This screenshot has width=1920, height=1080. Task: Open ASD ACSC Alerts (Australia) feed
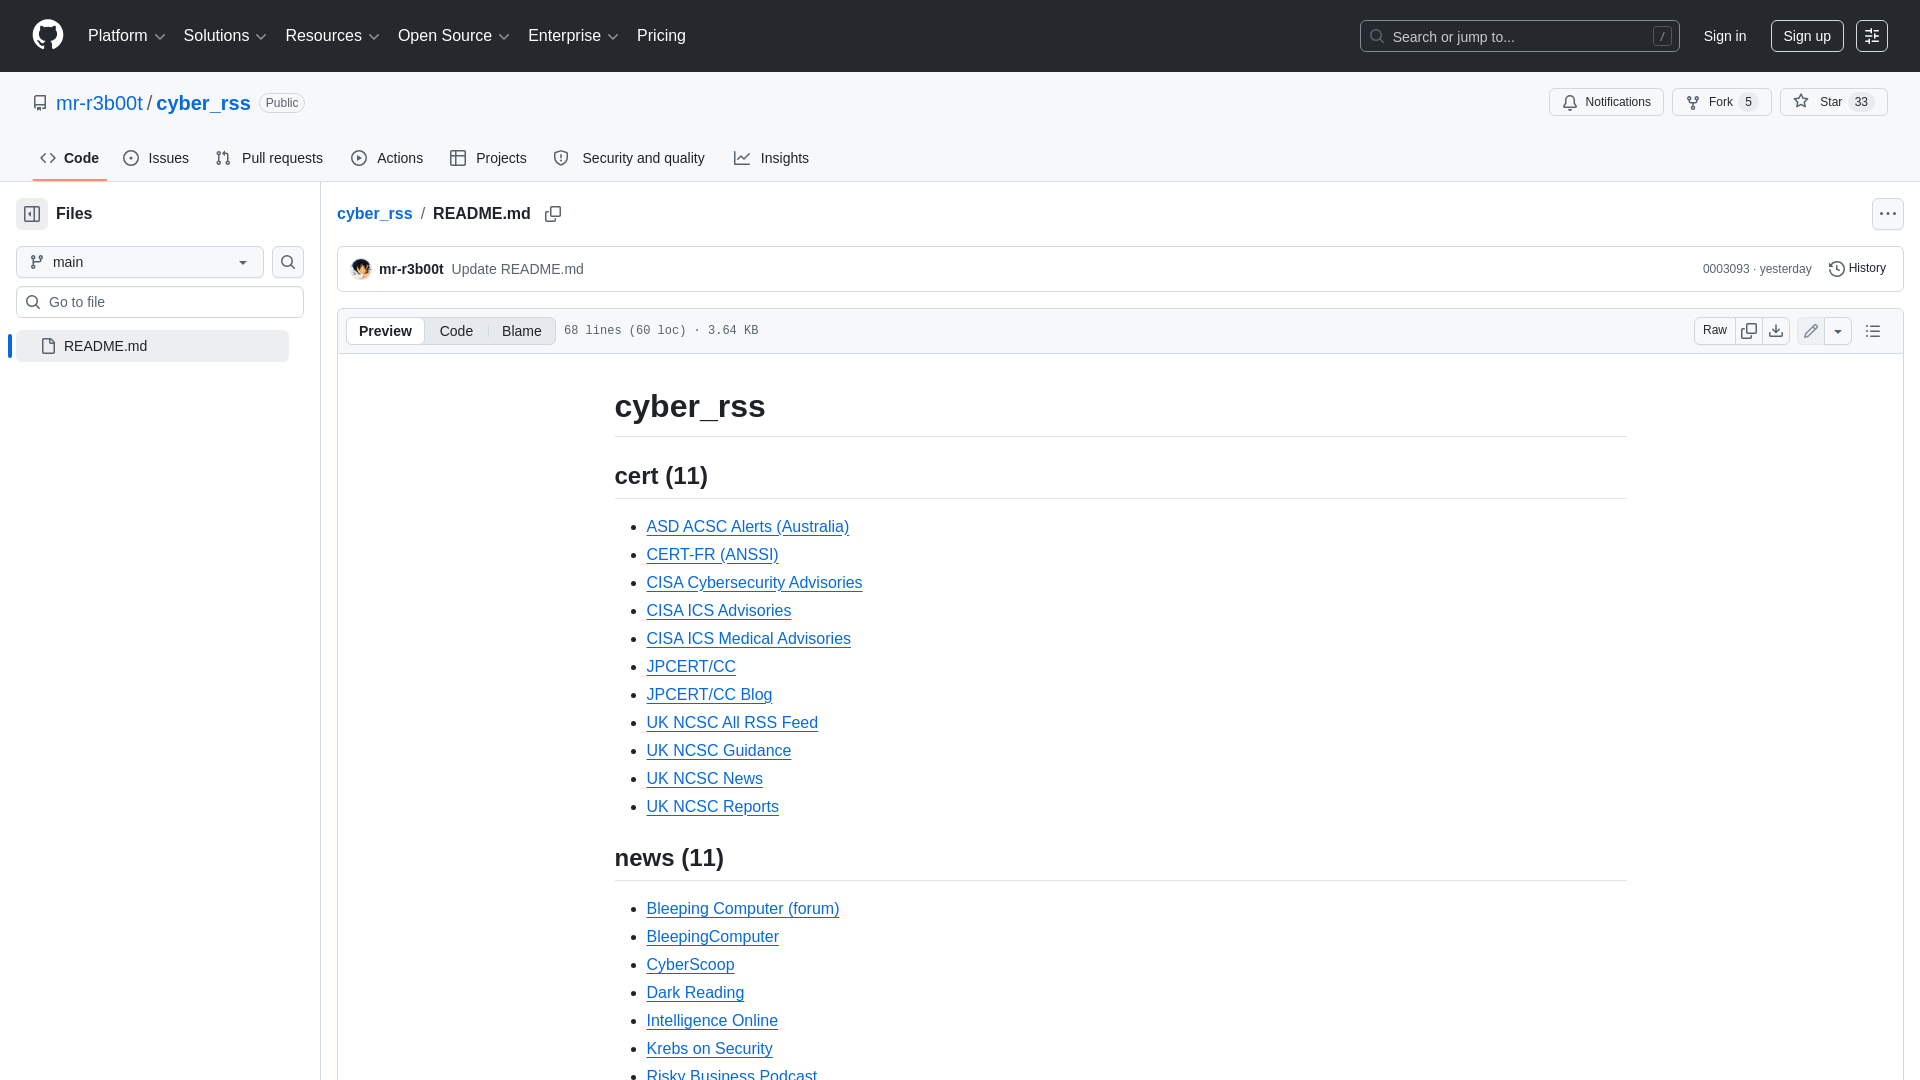tap(747, 527)
